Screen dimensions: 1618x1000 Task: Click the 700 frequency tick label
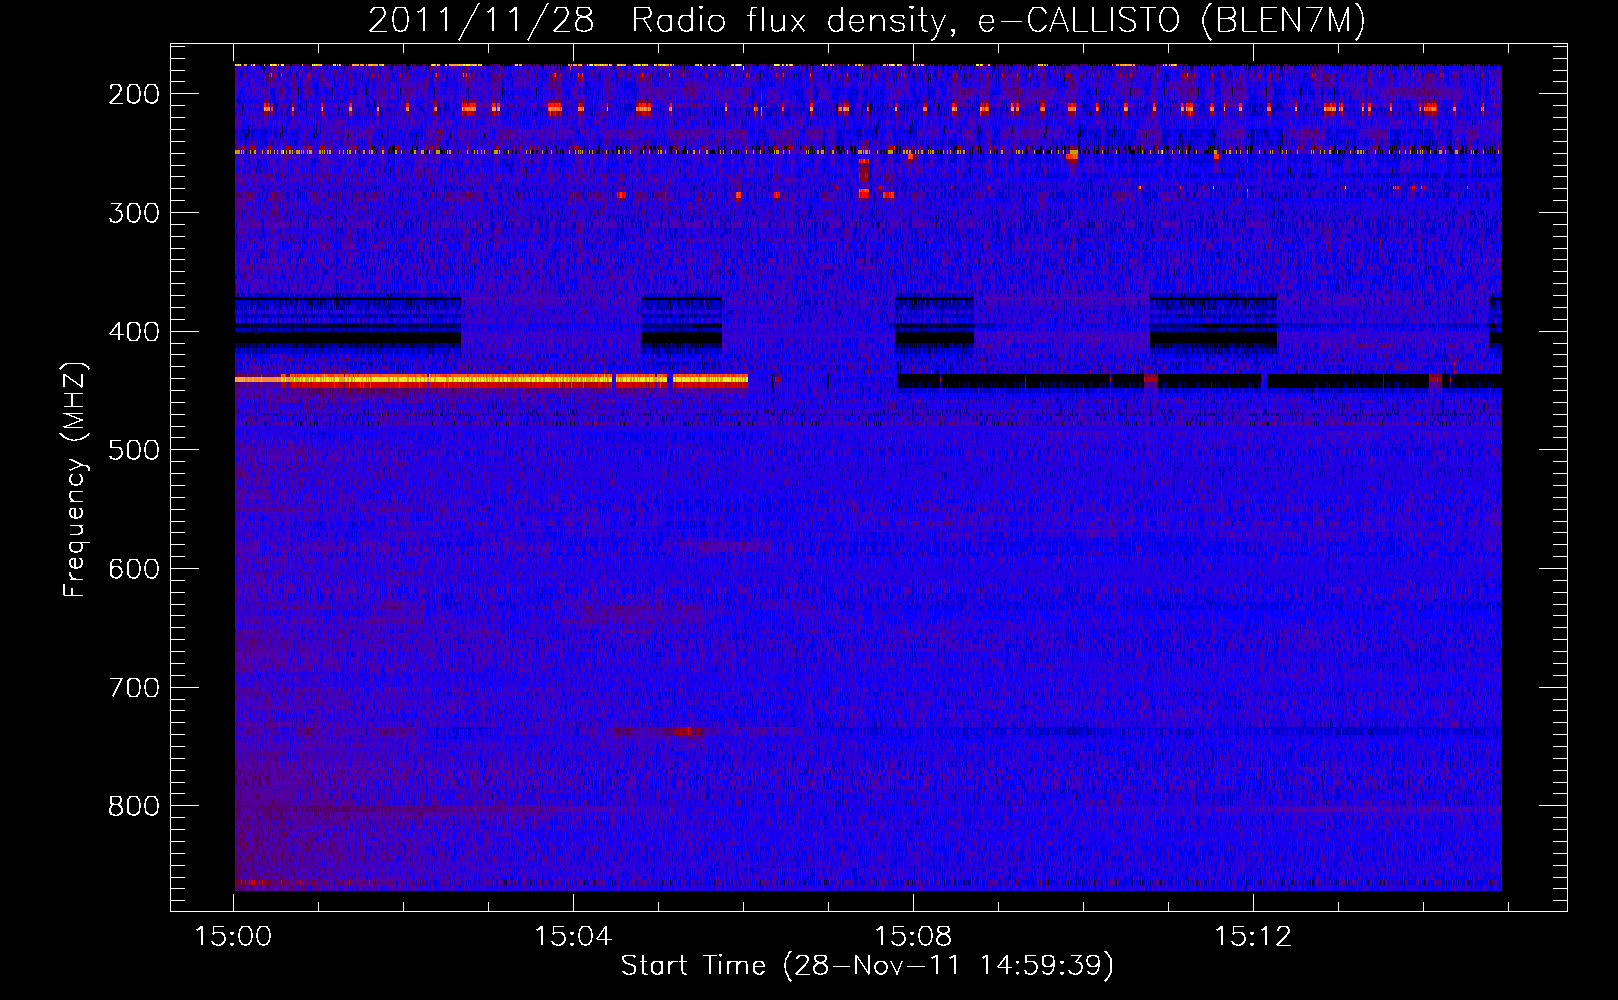click(x=134, y=688)
